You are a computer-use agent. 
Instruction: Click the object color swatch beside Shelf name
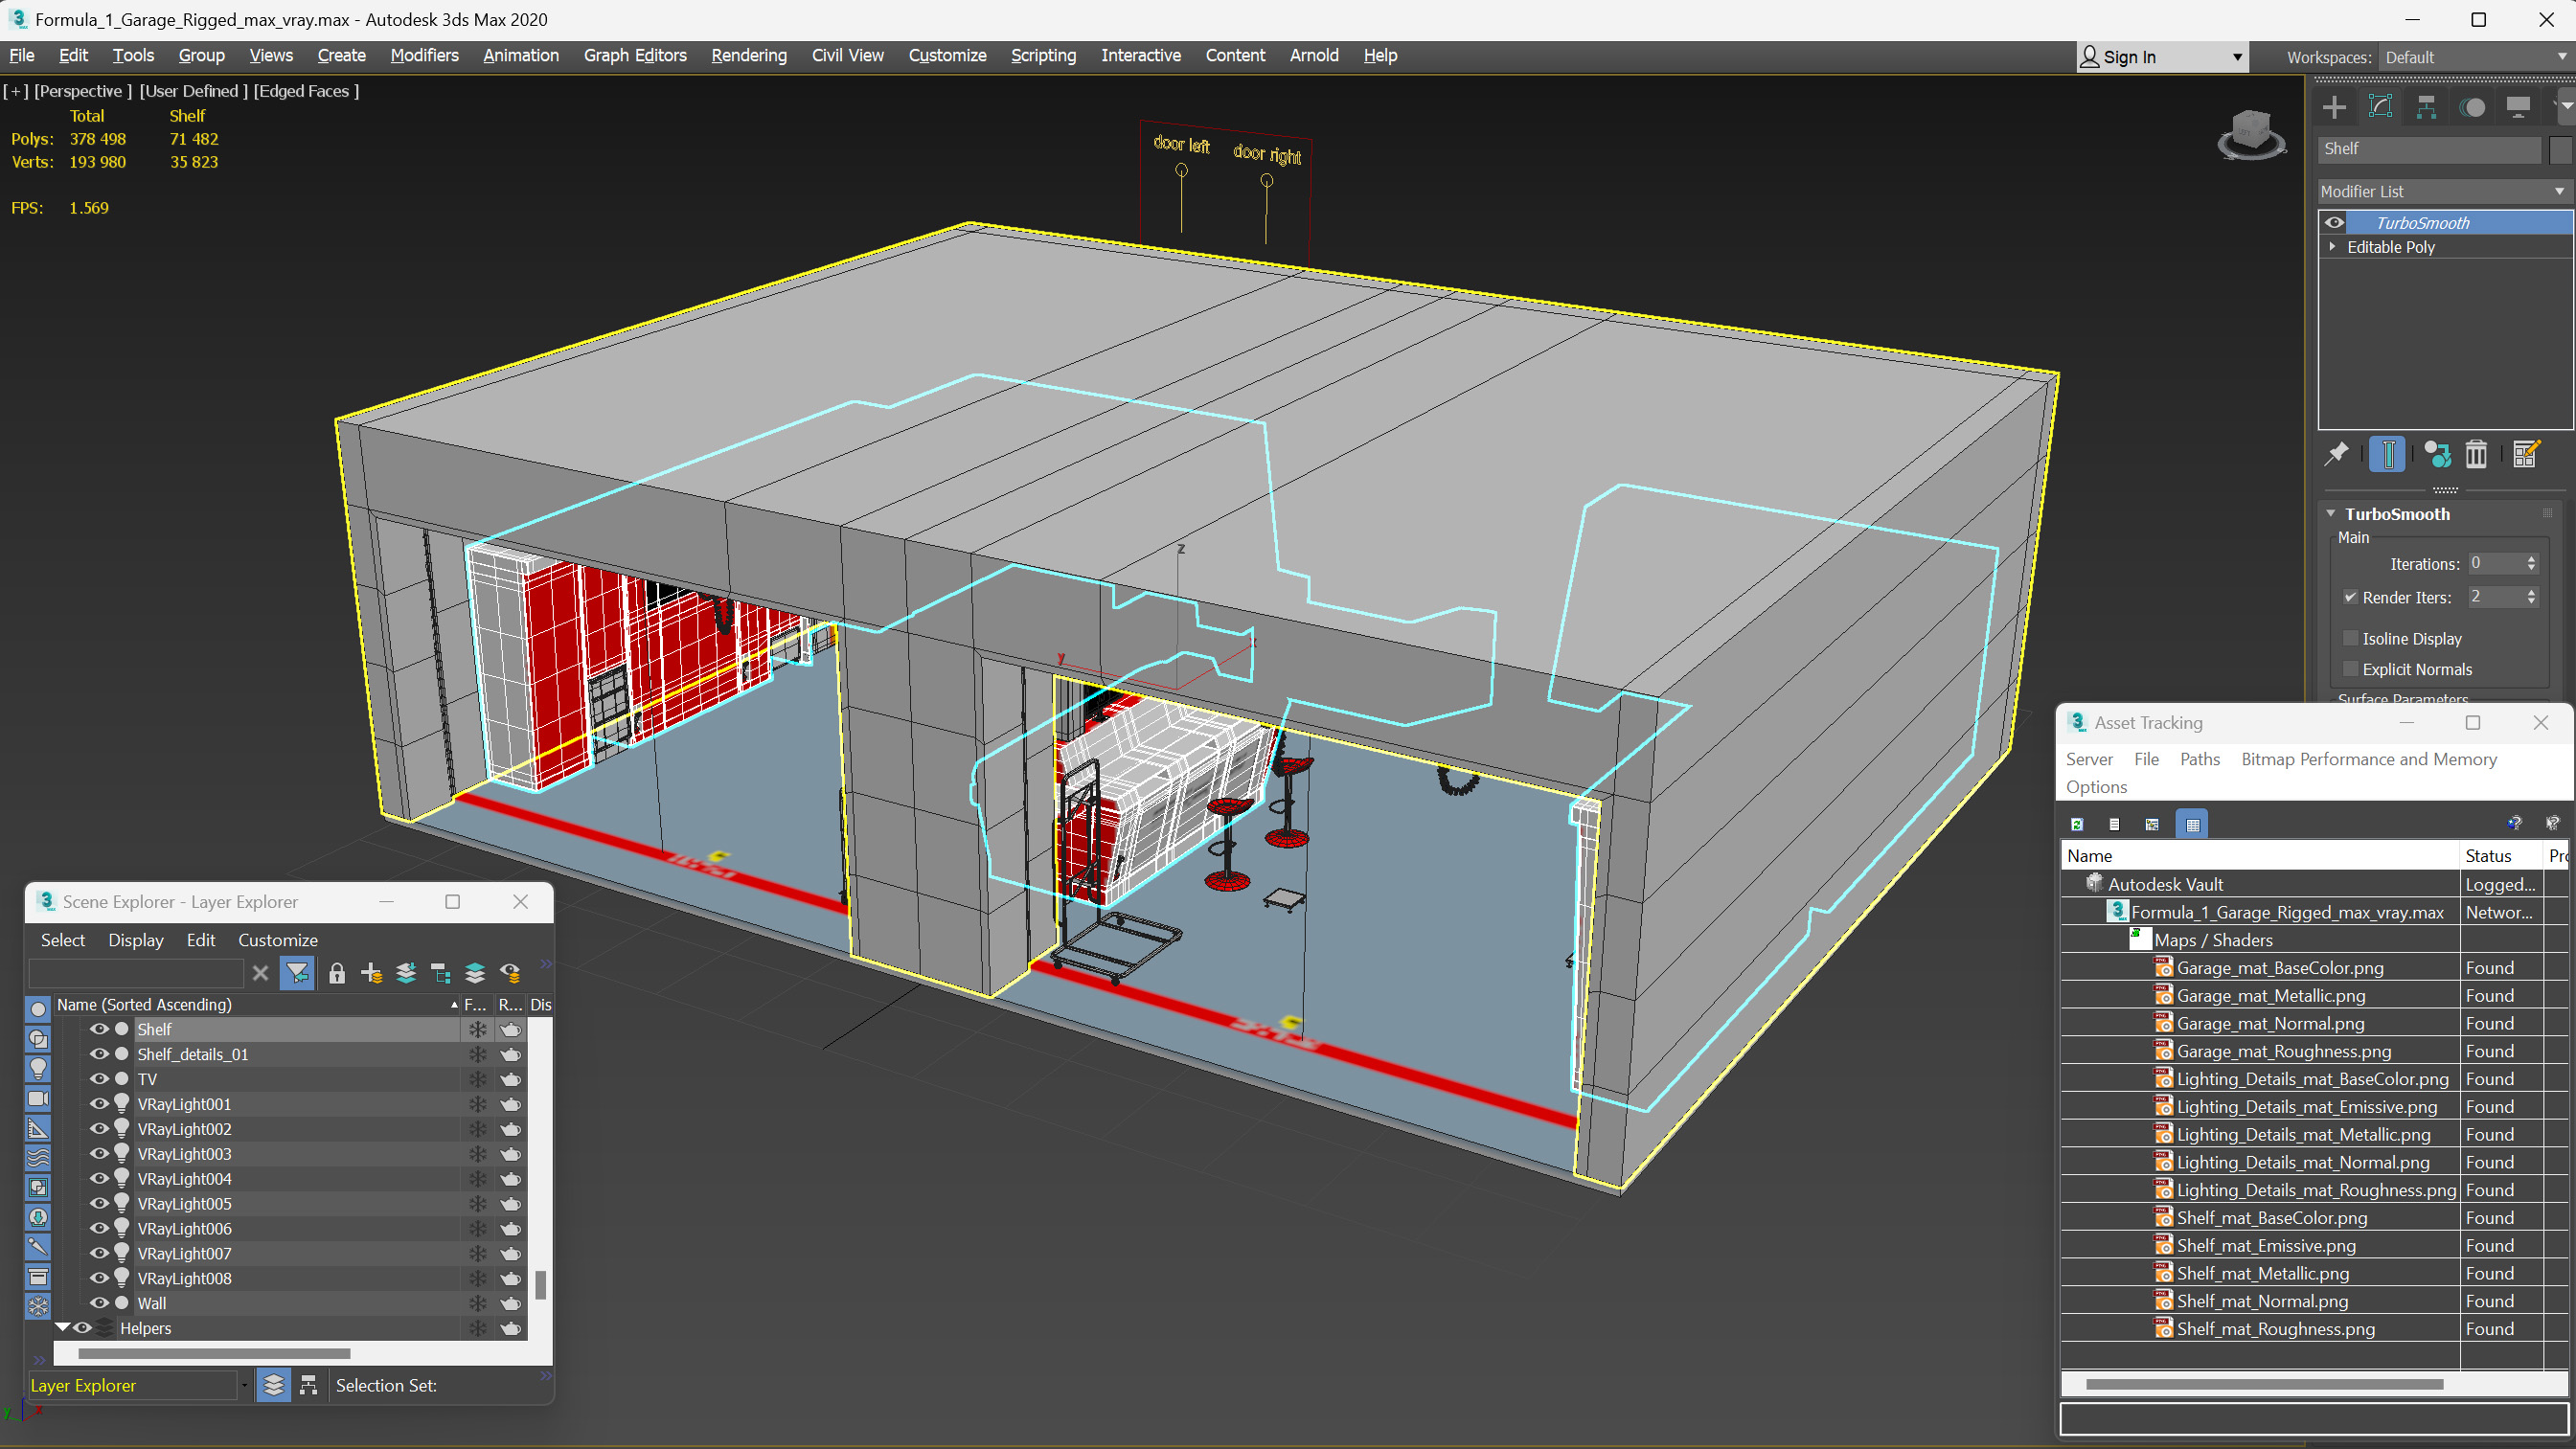(x=2559, y=149)
